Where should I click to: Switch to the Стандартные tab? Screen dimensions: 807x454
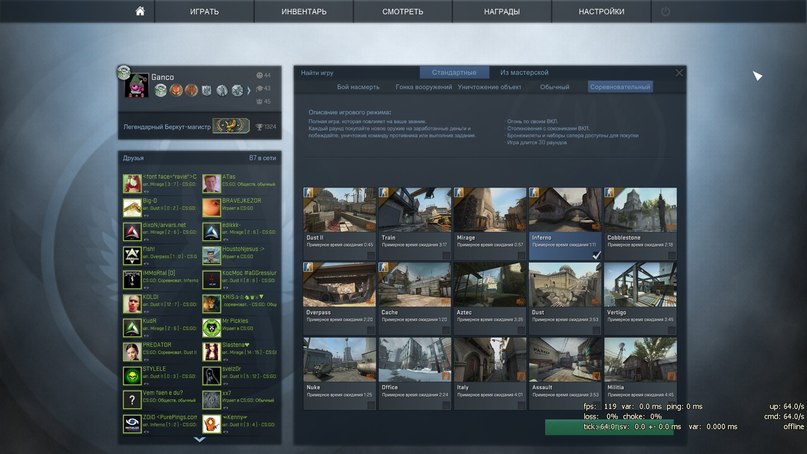click(x=454, y=73)
